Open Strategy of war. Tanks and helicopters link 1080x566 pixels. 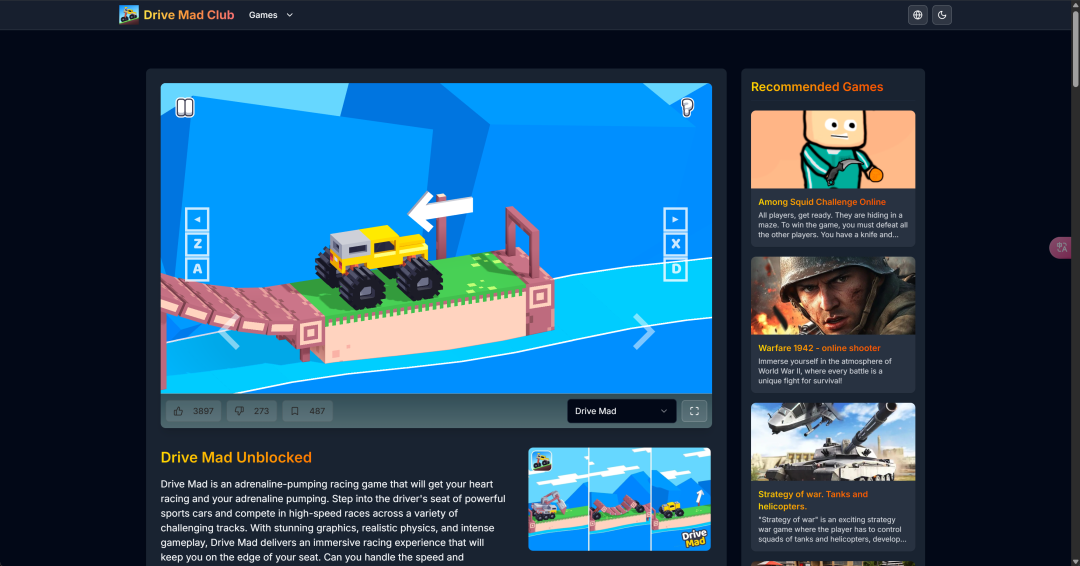[x=813, y=500]
